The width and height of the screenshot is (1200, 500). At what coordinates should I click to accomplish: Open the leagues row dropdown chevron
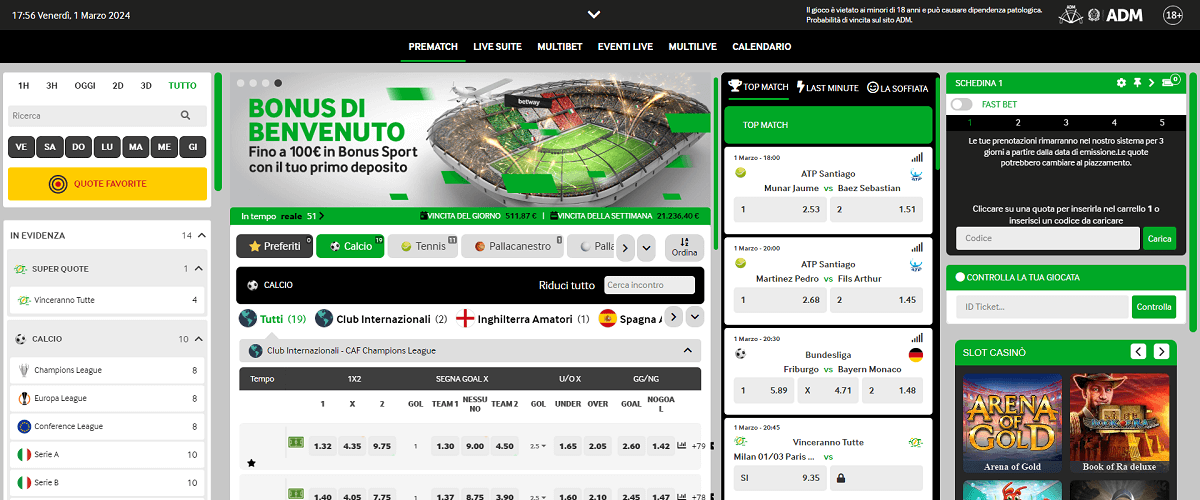click(695, 317)
